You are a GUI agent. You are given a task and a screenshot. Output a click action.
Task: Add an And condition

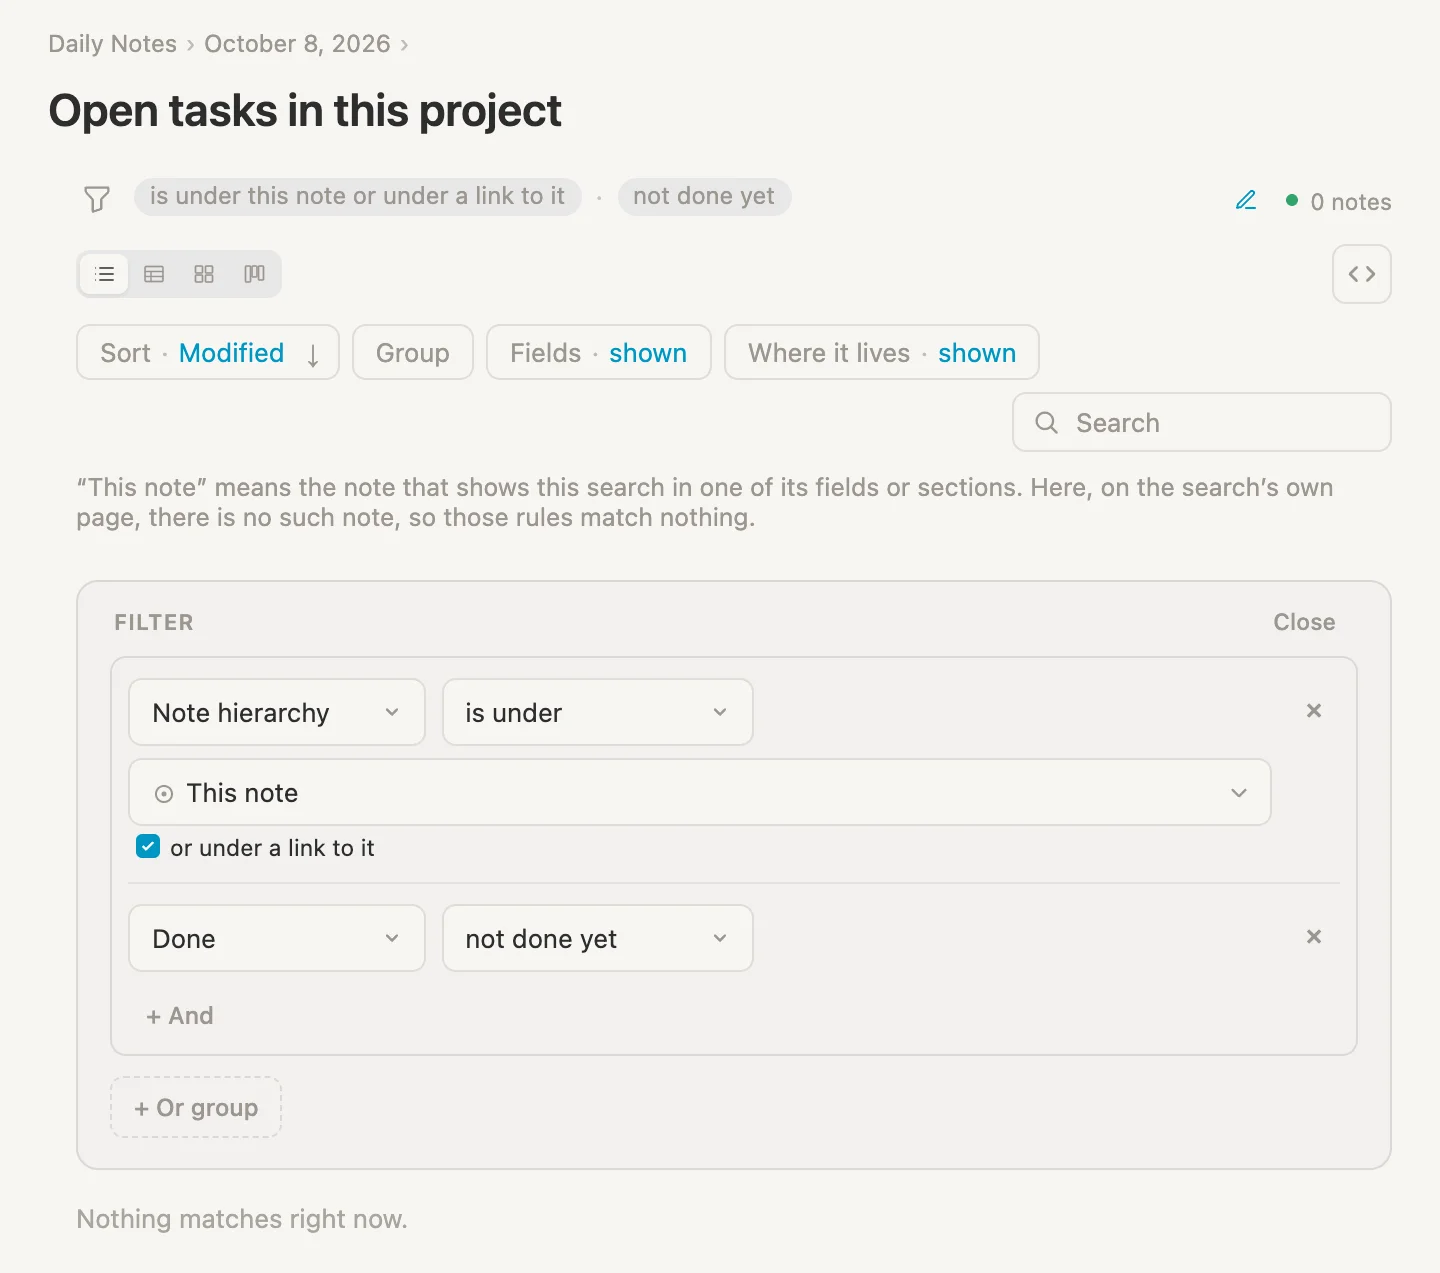(180, 1016)
